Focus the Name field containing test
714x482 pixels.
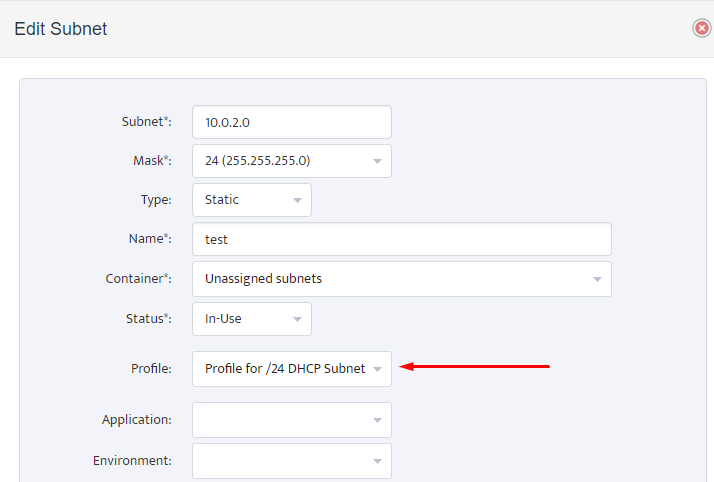coord(402,239)
